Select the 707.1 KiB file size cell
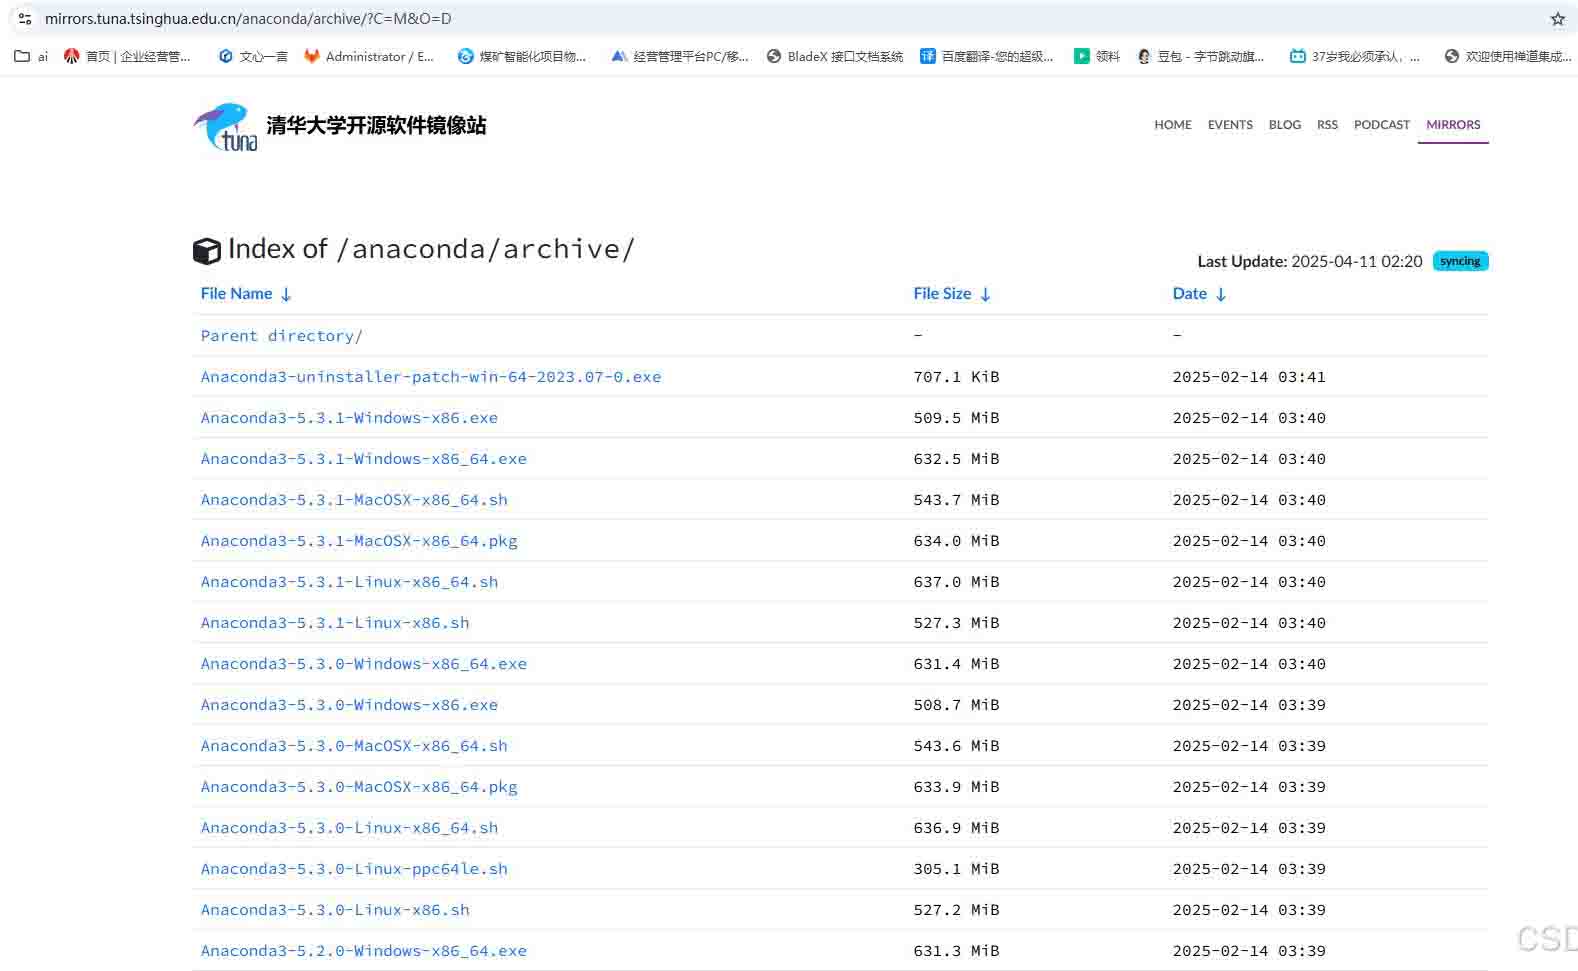The image size is (1578, 971). point(956,377)
